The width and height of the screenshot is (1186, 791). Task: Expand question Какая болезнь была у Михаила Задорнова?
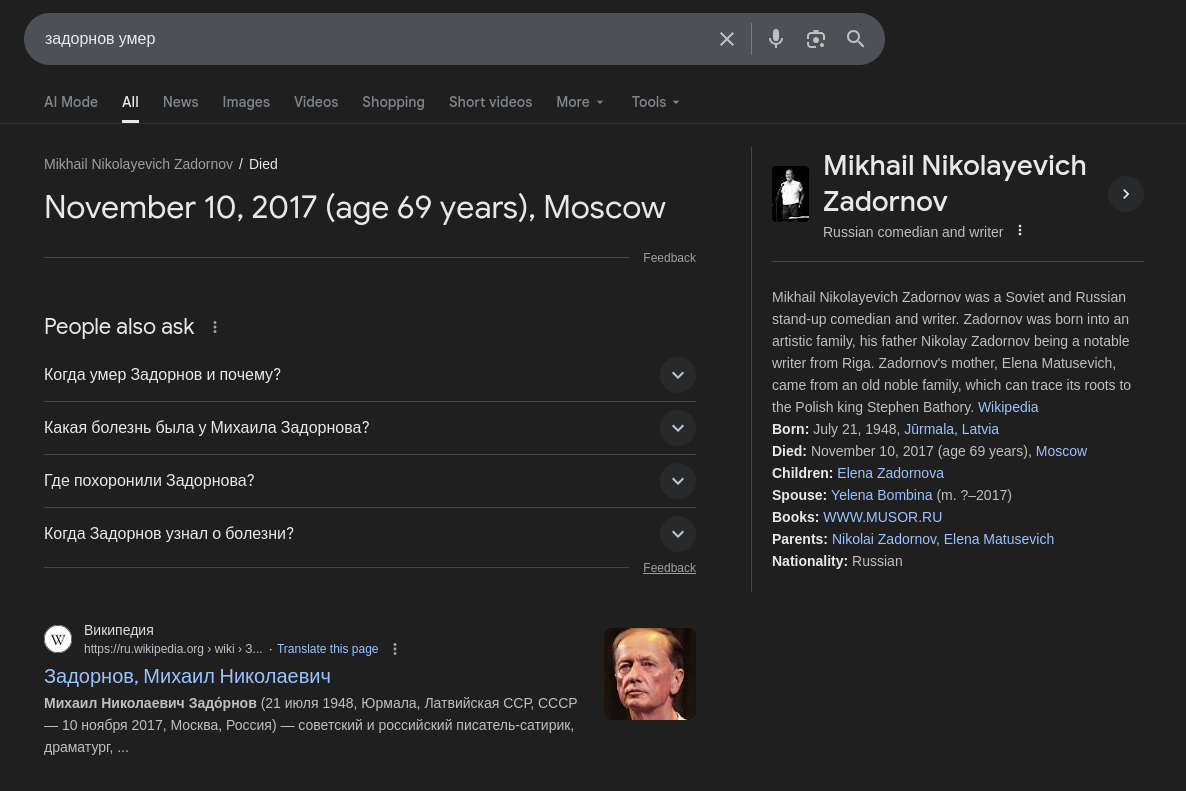coord(370,428)
